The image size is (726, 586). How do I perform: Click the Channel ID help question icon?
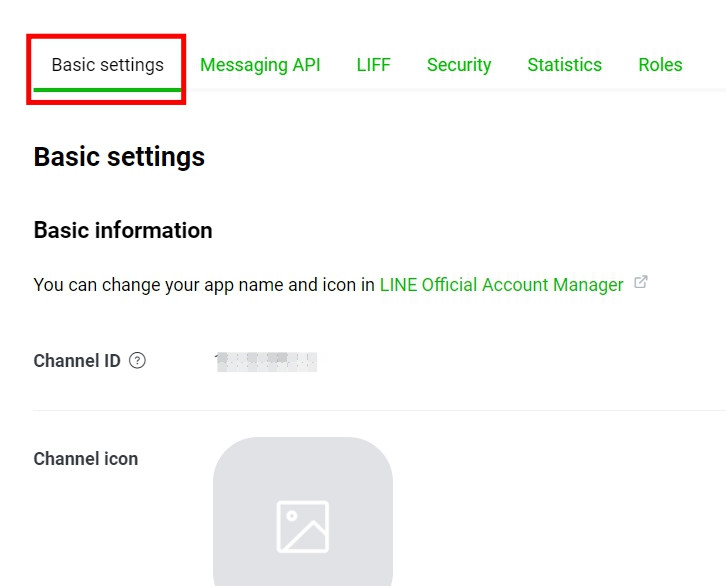pyautogui.click(x=137, y=360)
